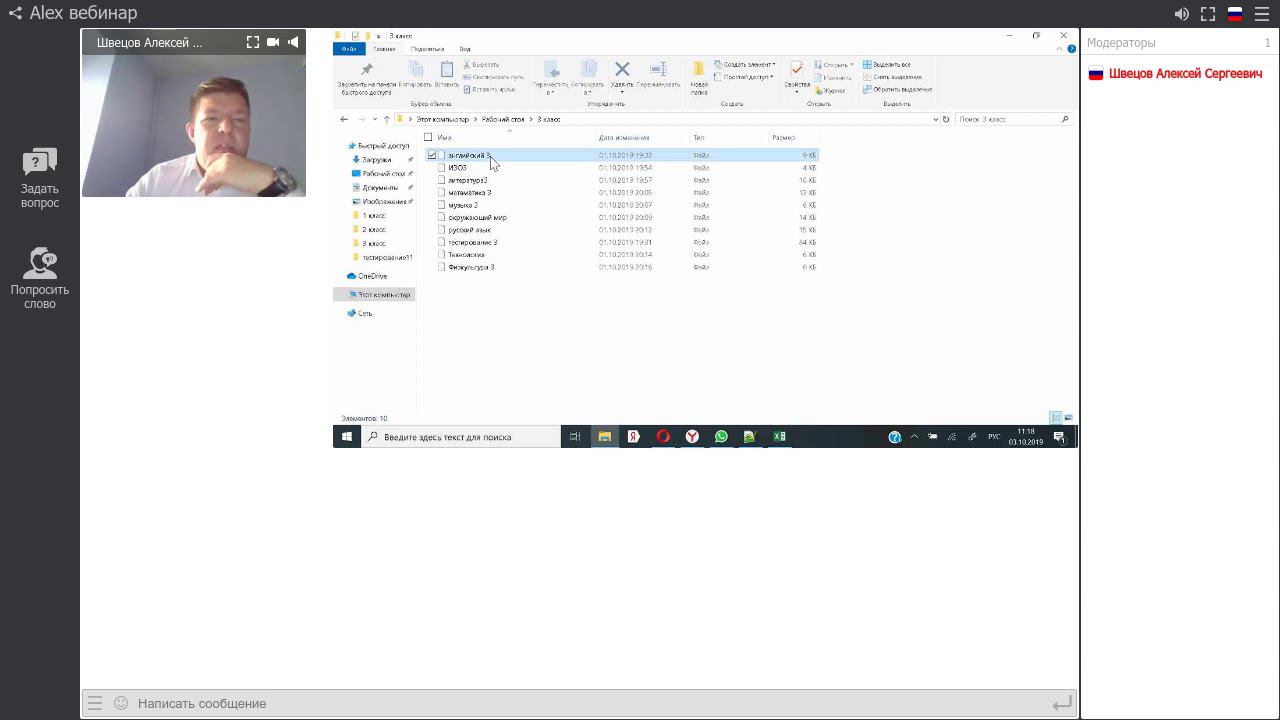Click the Переименовать icon
1280x720 pixels.
pyautogui.click(x=658, y=70)
